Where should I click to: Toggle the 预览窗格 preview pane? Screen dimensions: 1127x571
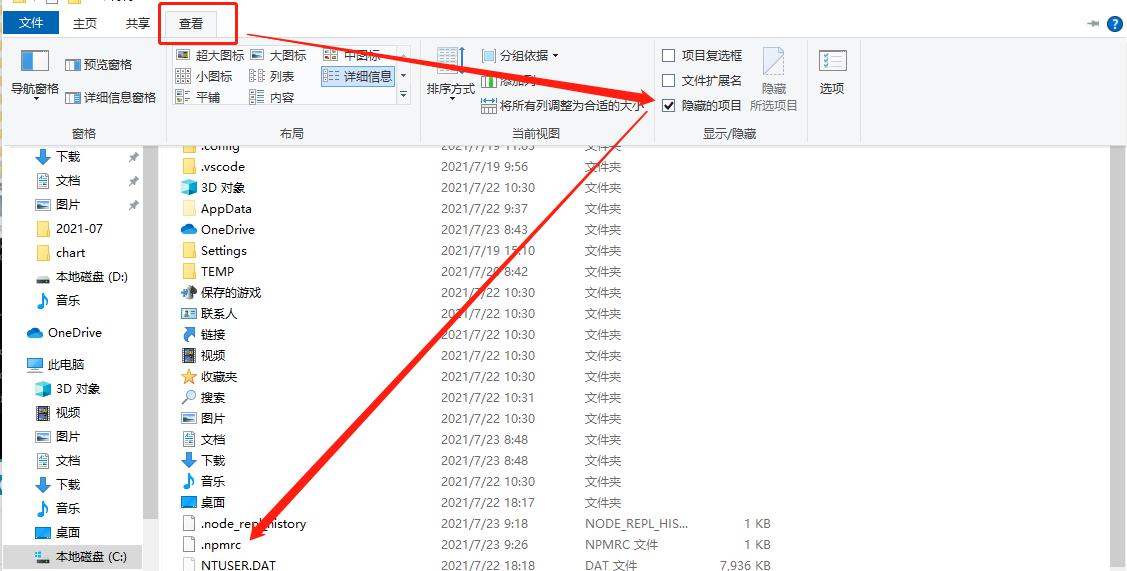click(x=98, y=65)
